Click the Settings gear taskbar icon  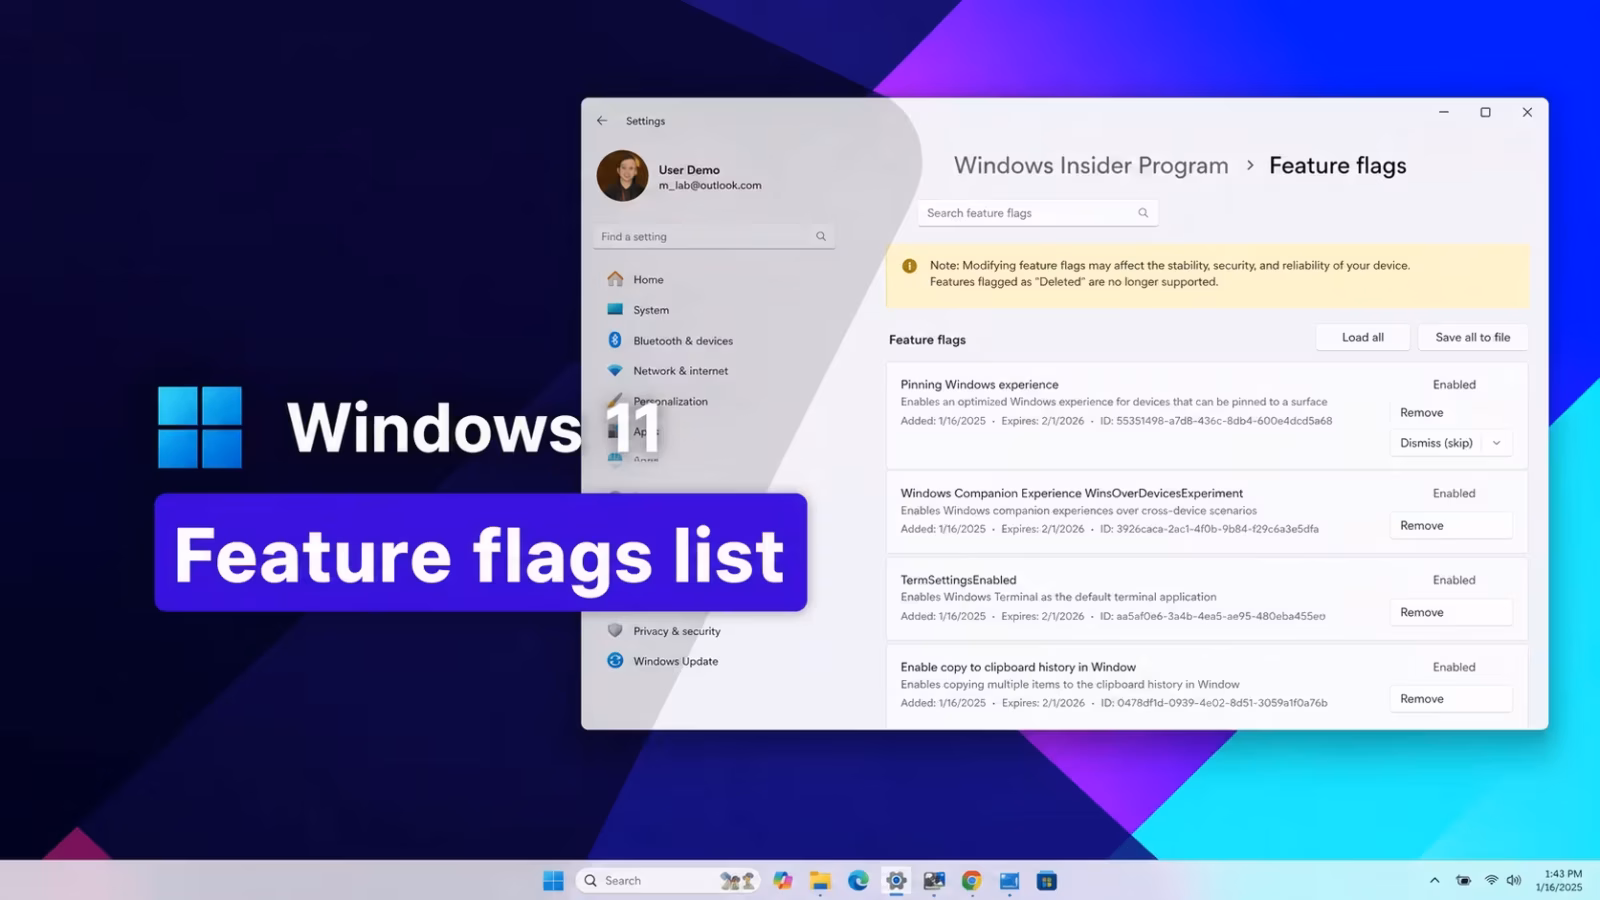click(x=896, y=881)
